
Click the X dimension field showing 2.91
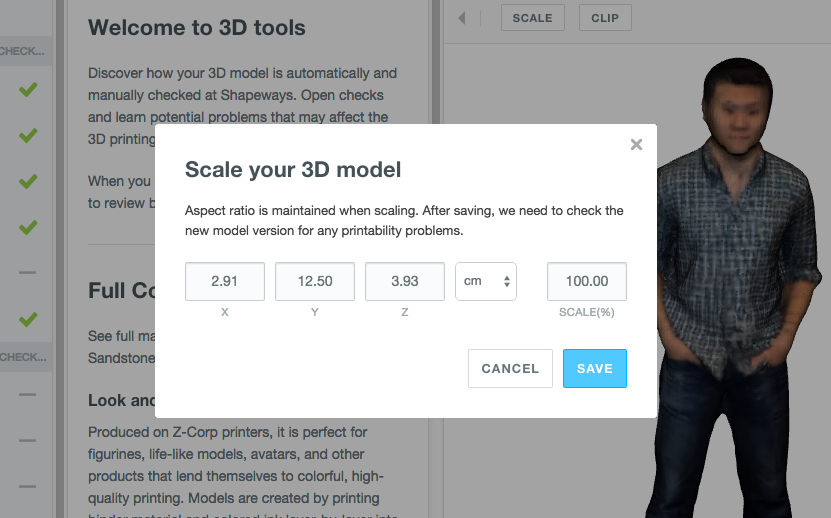click(x=225, y=282)
